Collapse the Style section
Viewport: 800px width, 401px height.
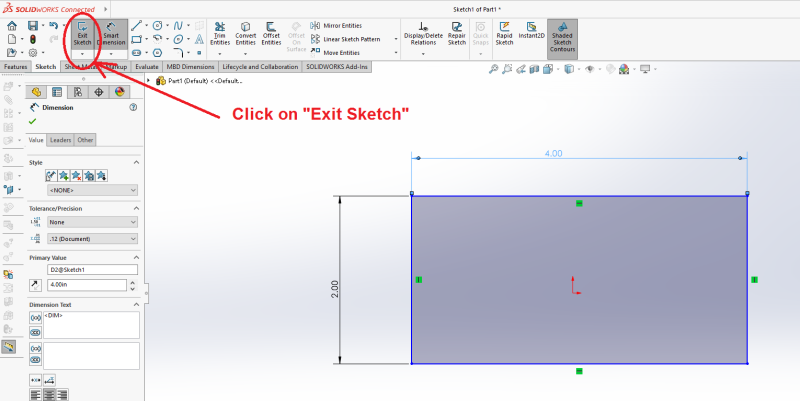point(136,162)
